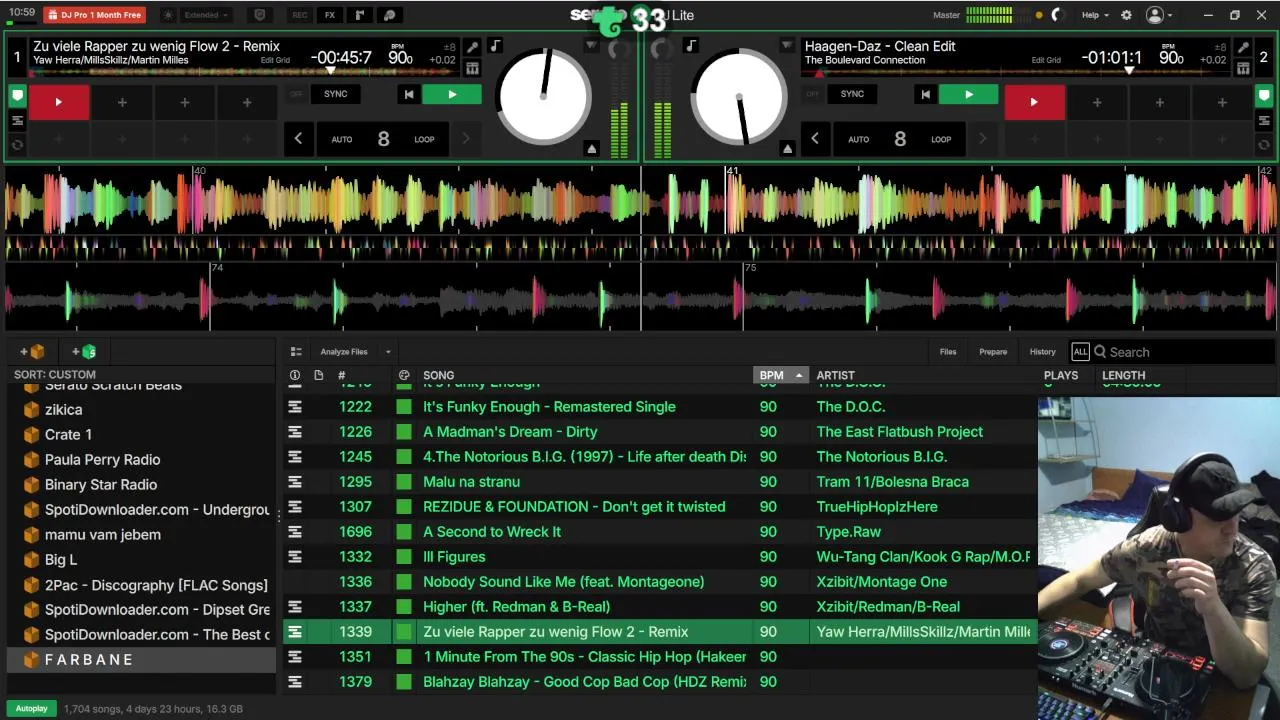
Task: Sort by ARTIST column header
Action: (836, 375)
